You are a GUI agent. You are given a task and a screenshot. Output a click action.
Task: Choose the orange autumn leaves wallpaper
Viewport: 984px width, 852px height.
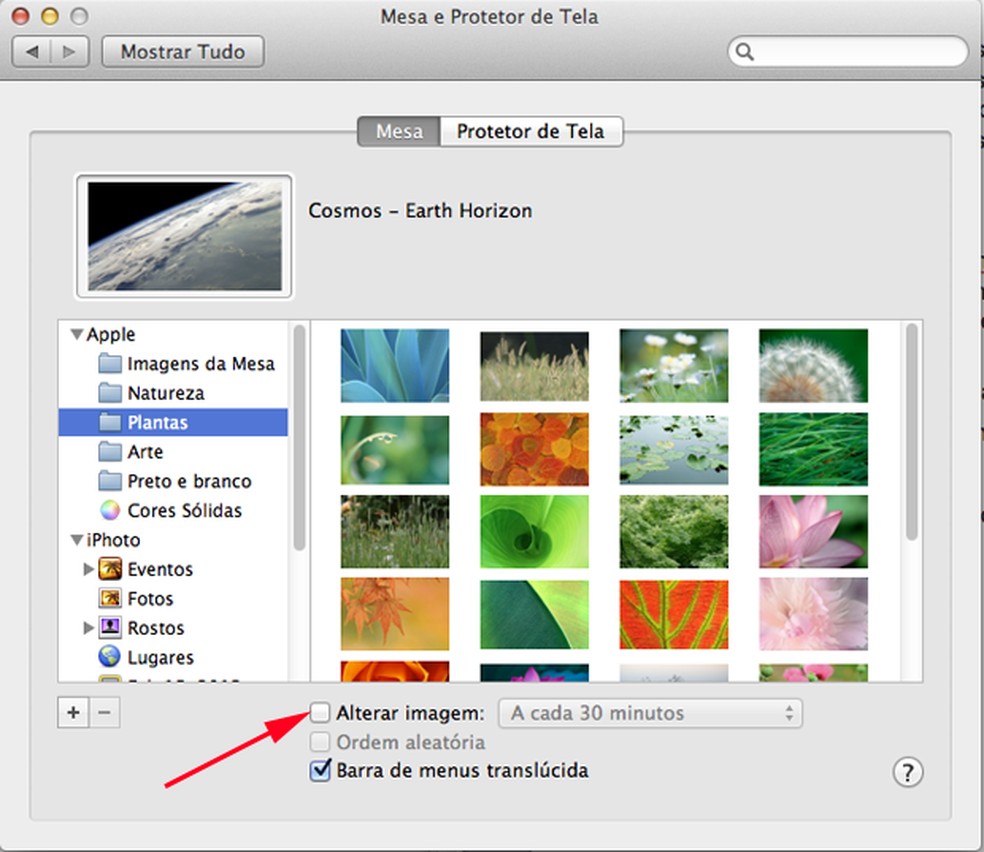pos(535,449)
